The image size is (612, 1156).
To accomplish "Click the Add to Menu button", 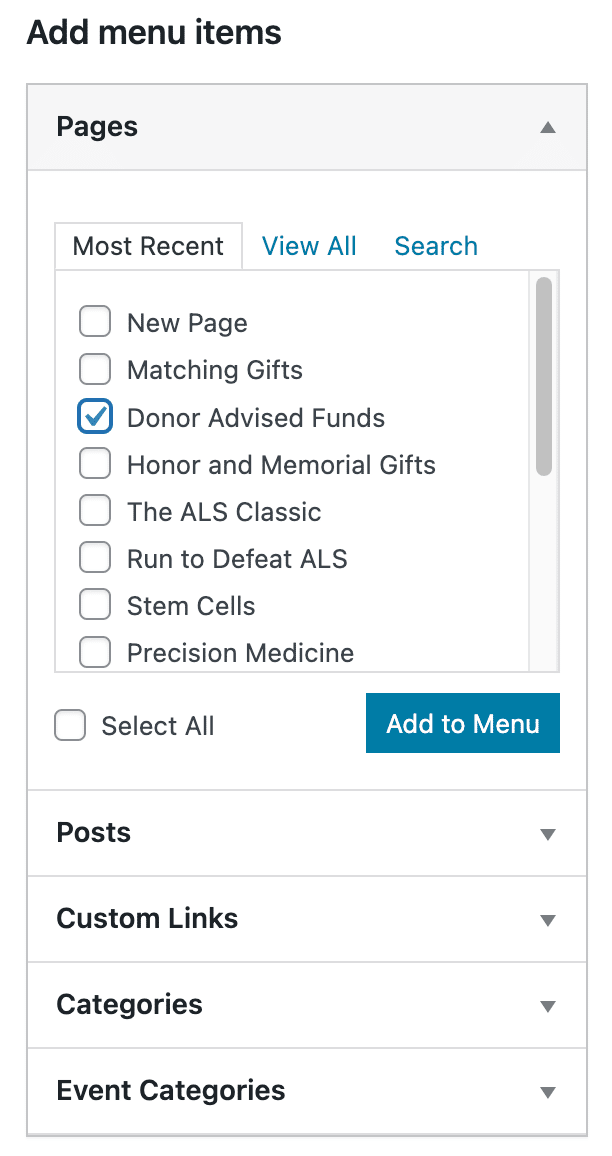I will click(x=463, y=724).
